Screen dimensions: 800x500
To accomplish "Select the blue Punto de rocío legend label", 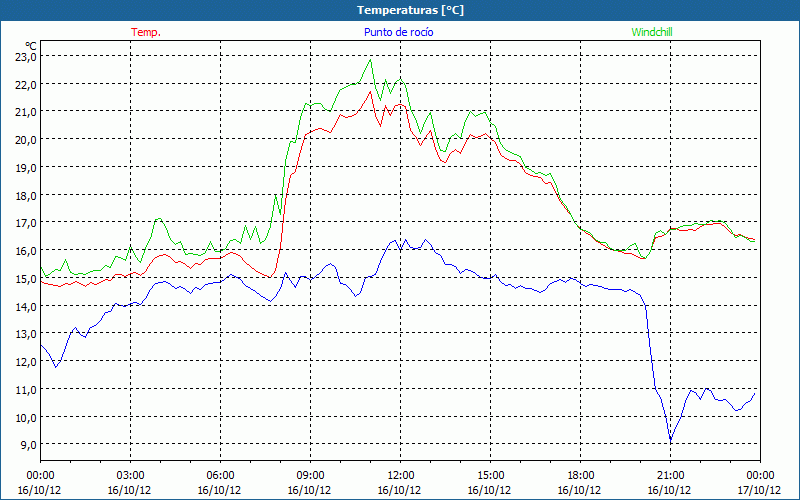I will click(398, 32).
